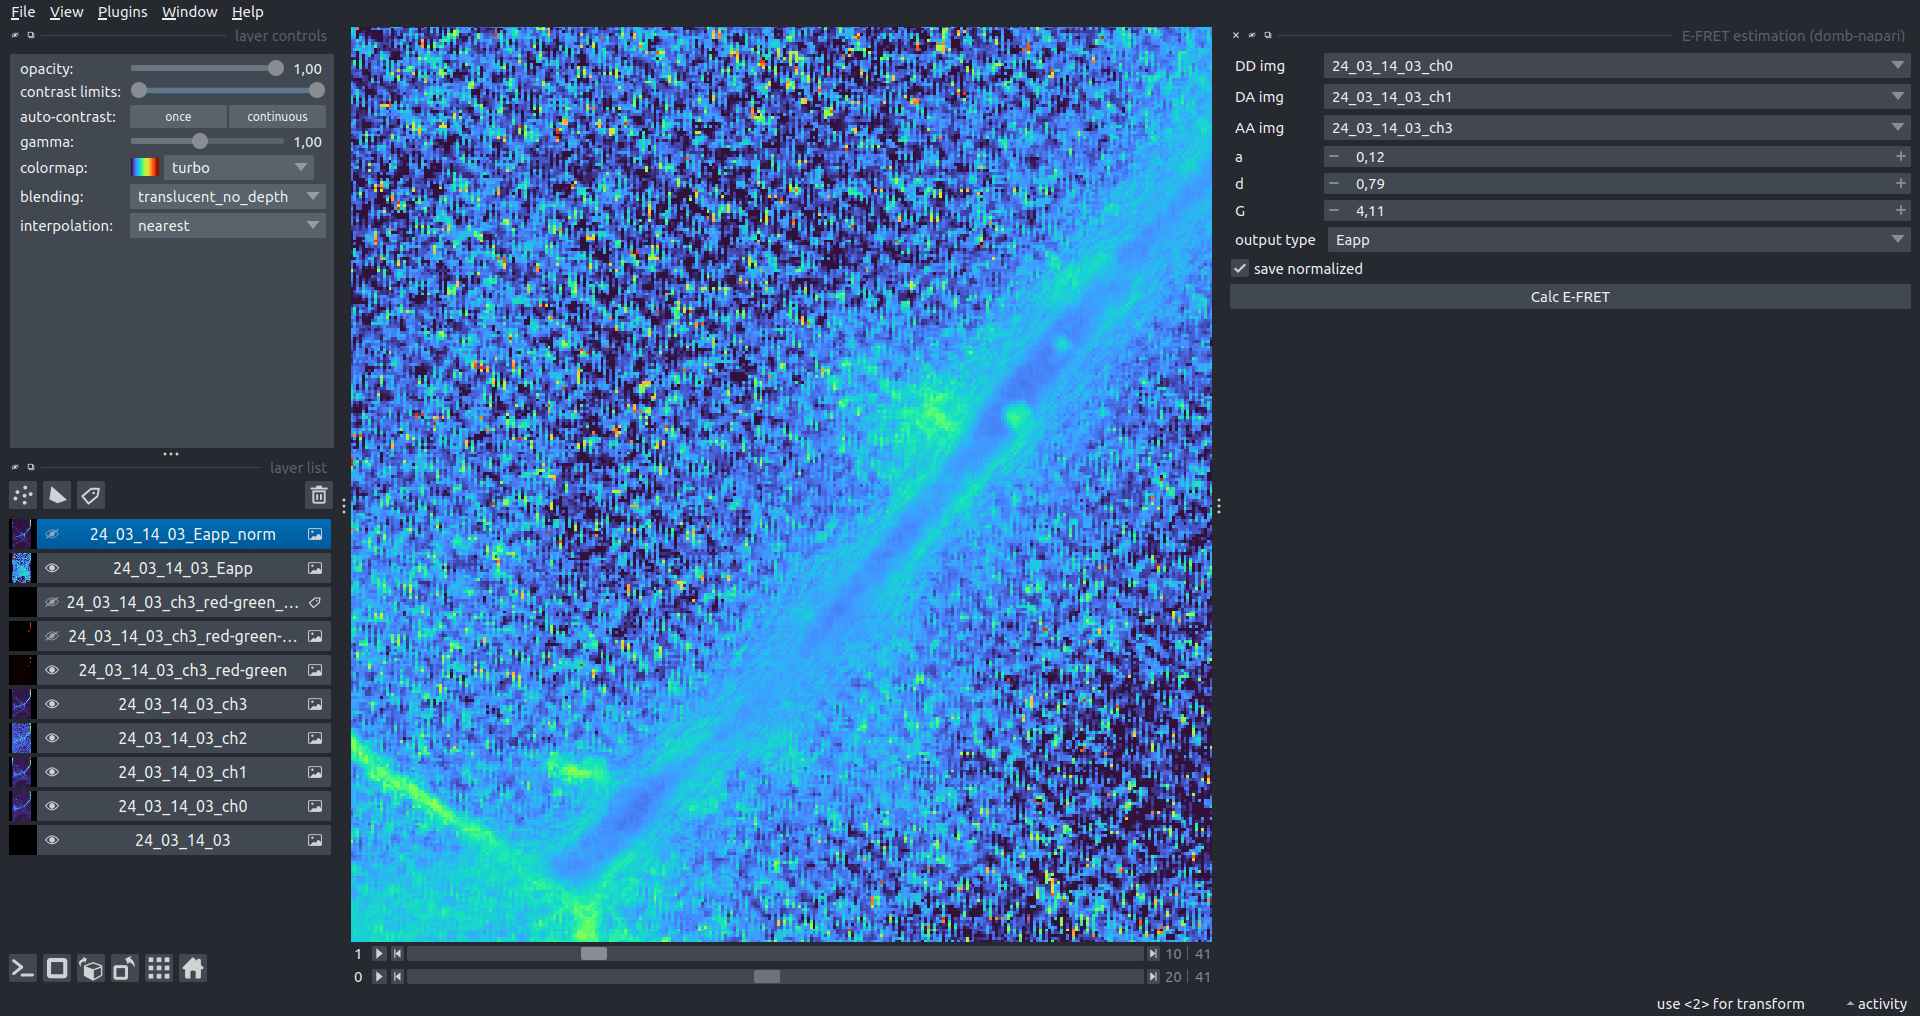Open the Plugins menu
This screenshot has height=1016, width=1920.
122,12
